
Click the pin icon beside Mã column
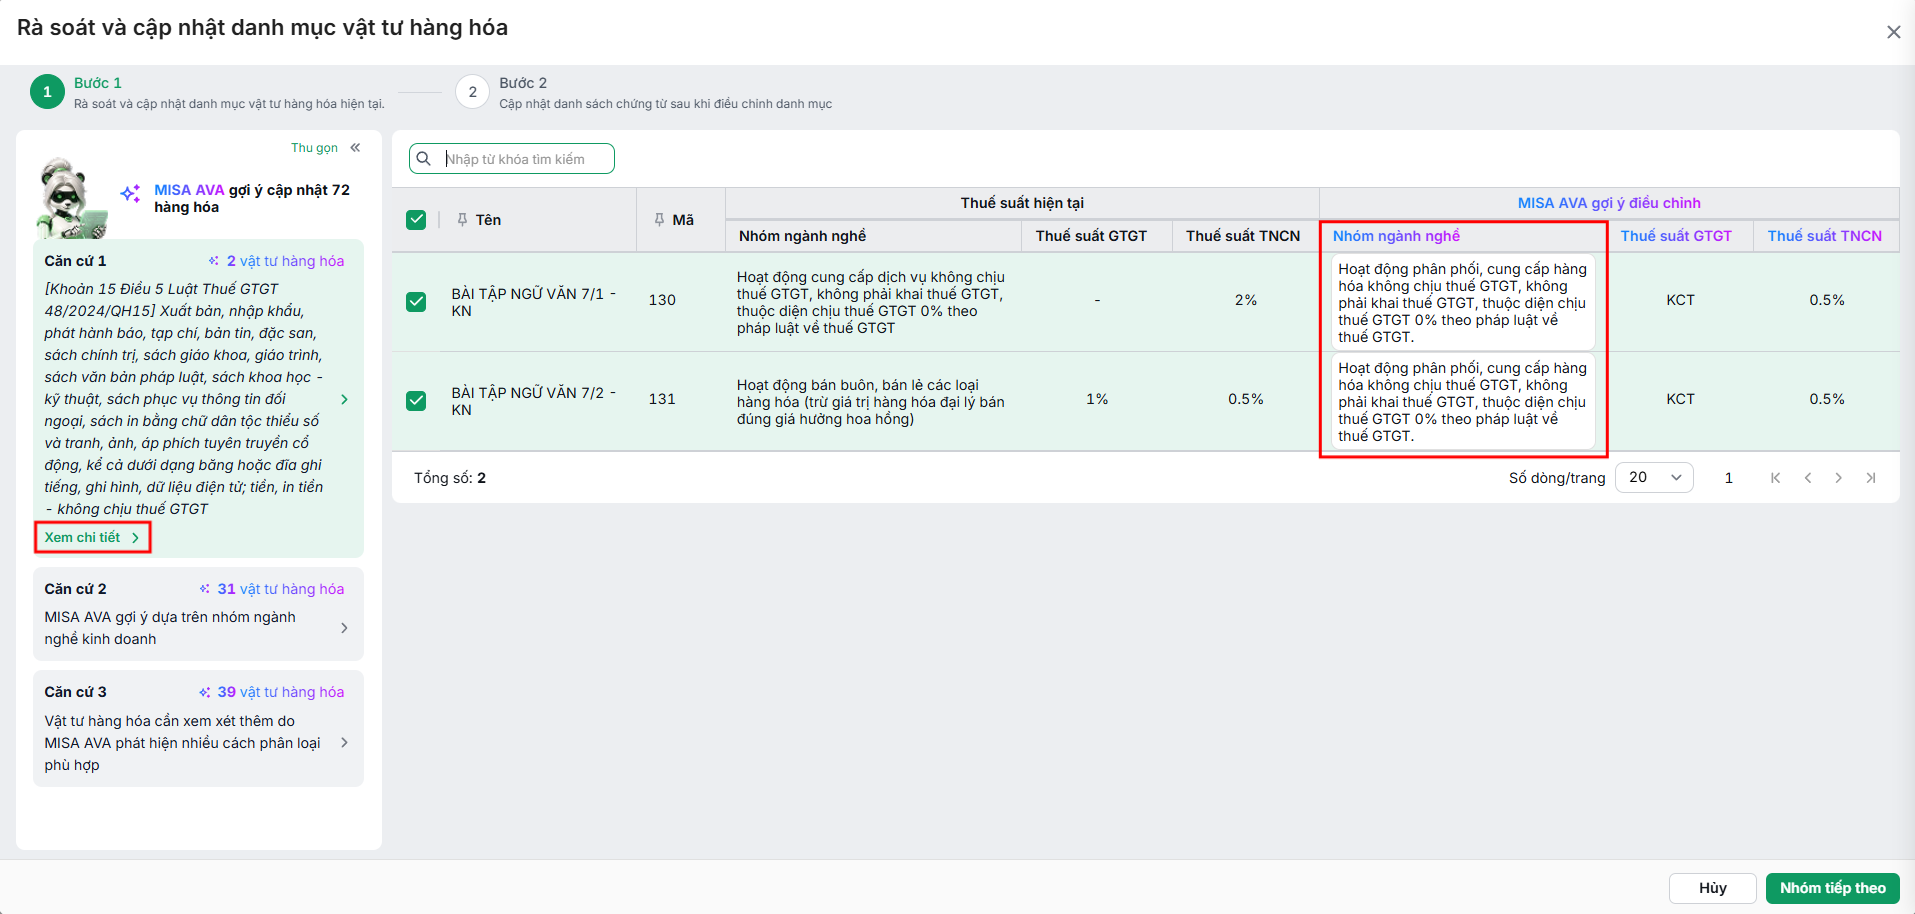tap(659, 220)
